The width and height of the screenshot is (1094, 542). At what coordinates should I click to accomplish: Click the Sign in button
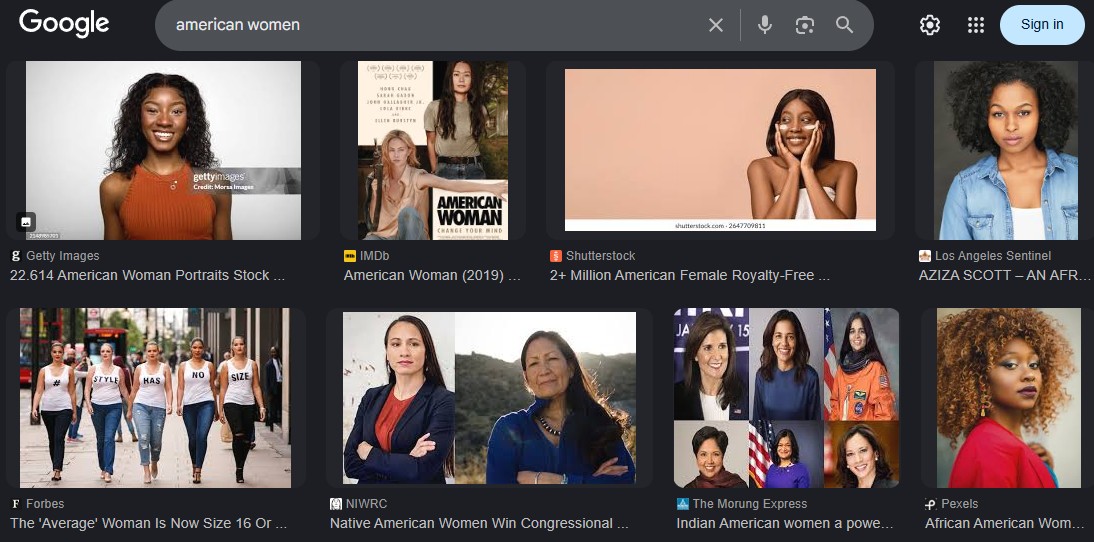point(1042,24)
